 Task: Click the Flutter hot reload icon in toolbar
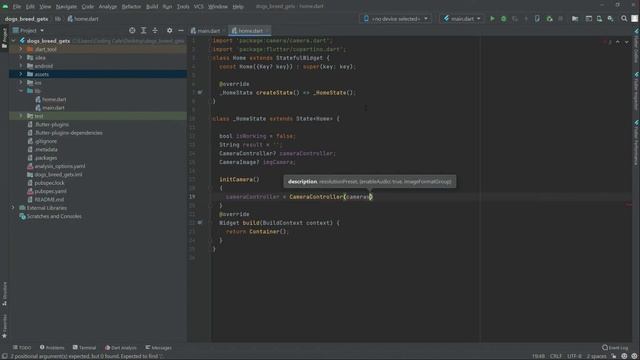tap(526, 19)
